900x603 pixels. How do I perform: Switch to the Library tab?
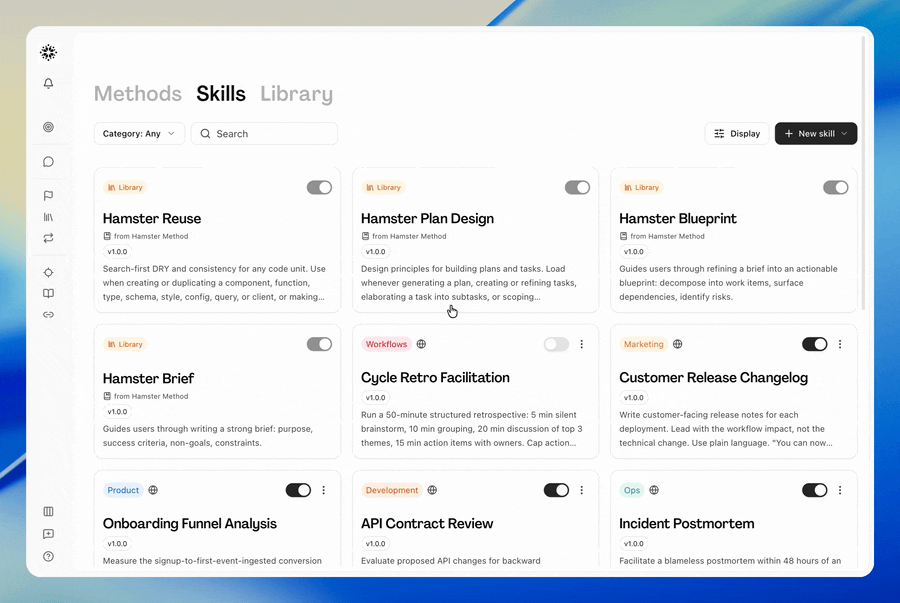tap(296, 94)
